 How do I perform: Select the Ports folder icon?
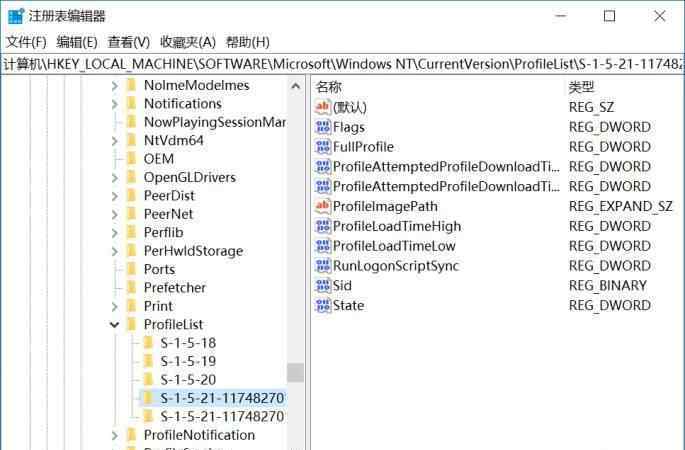coord(131,269)
